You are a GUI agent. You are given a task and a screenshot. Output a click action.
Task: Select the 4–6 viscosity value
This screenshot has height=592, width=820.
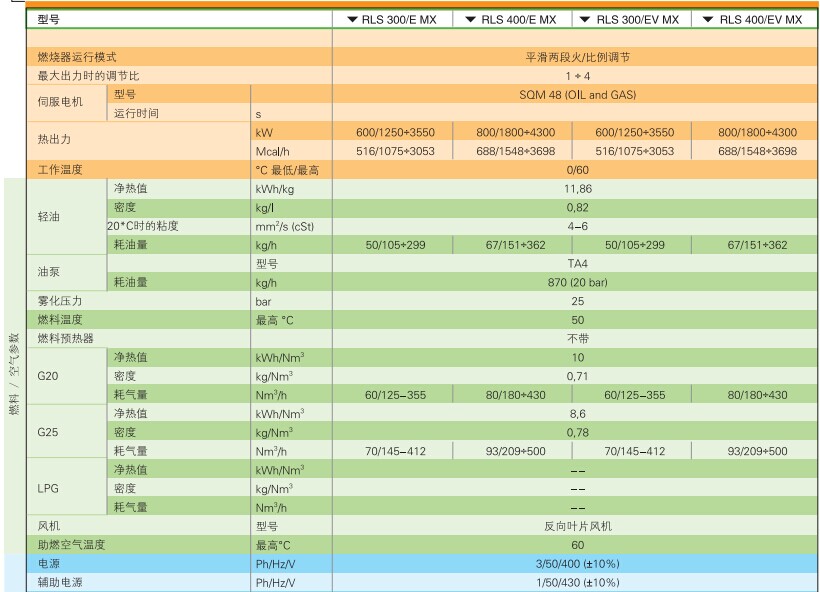577,226
